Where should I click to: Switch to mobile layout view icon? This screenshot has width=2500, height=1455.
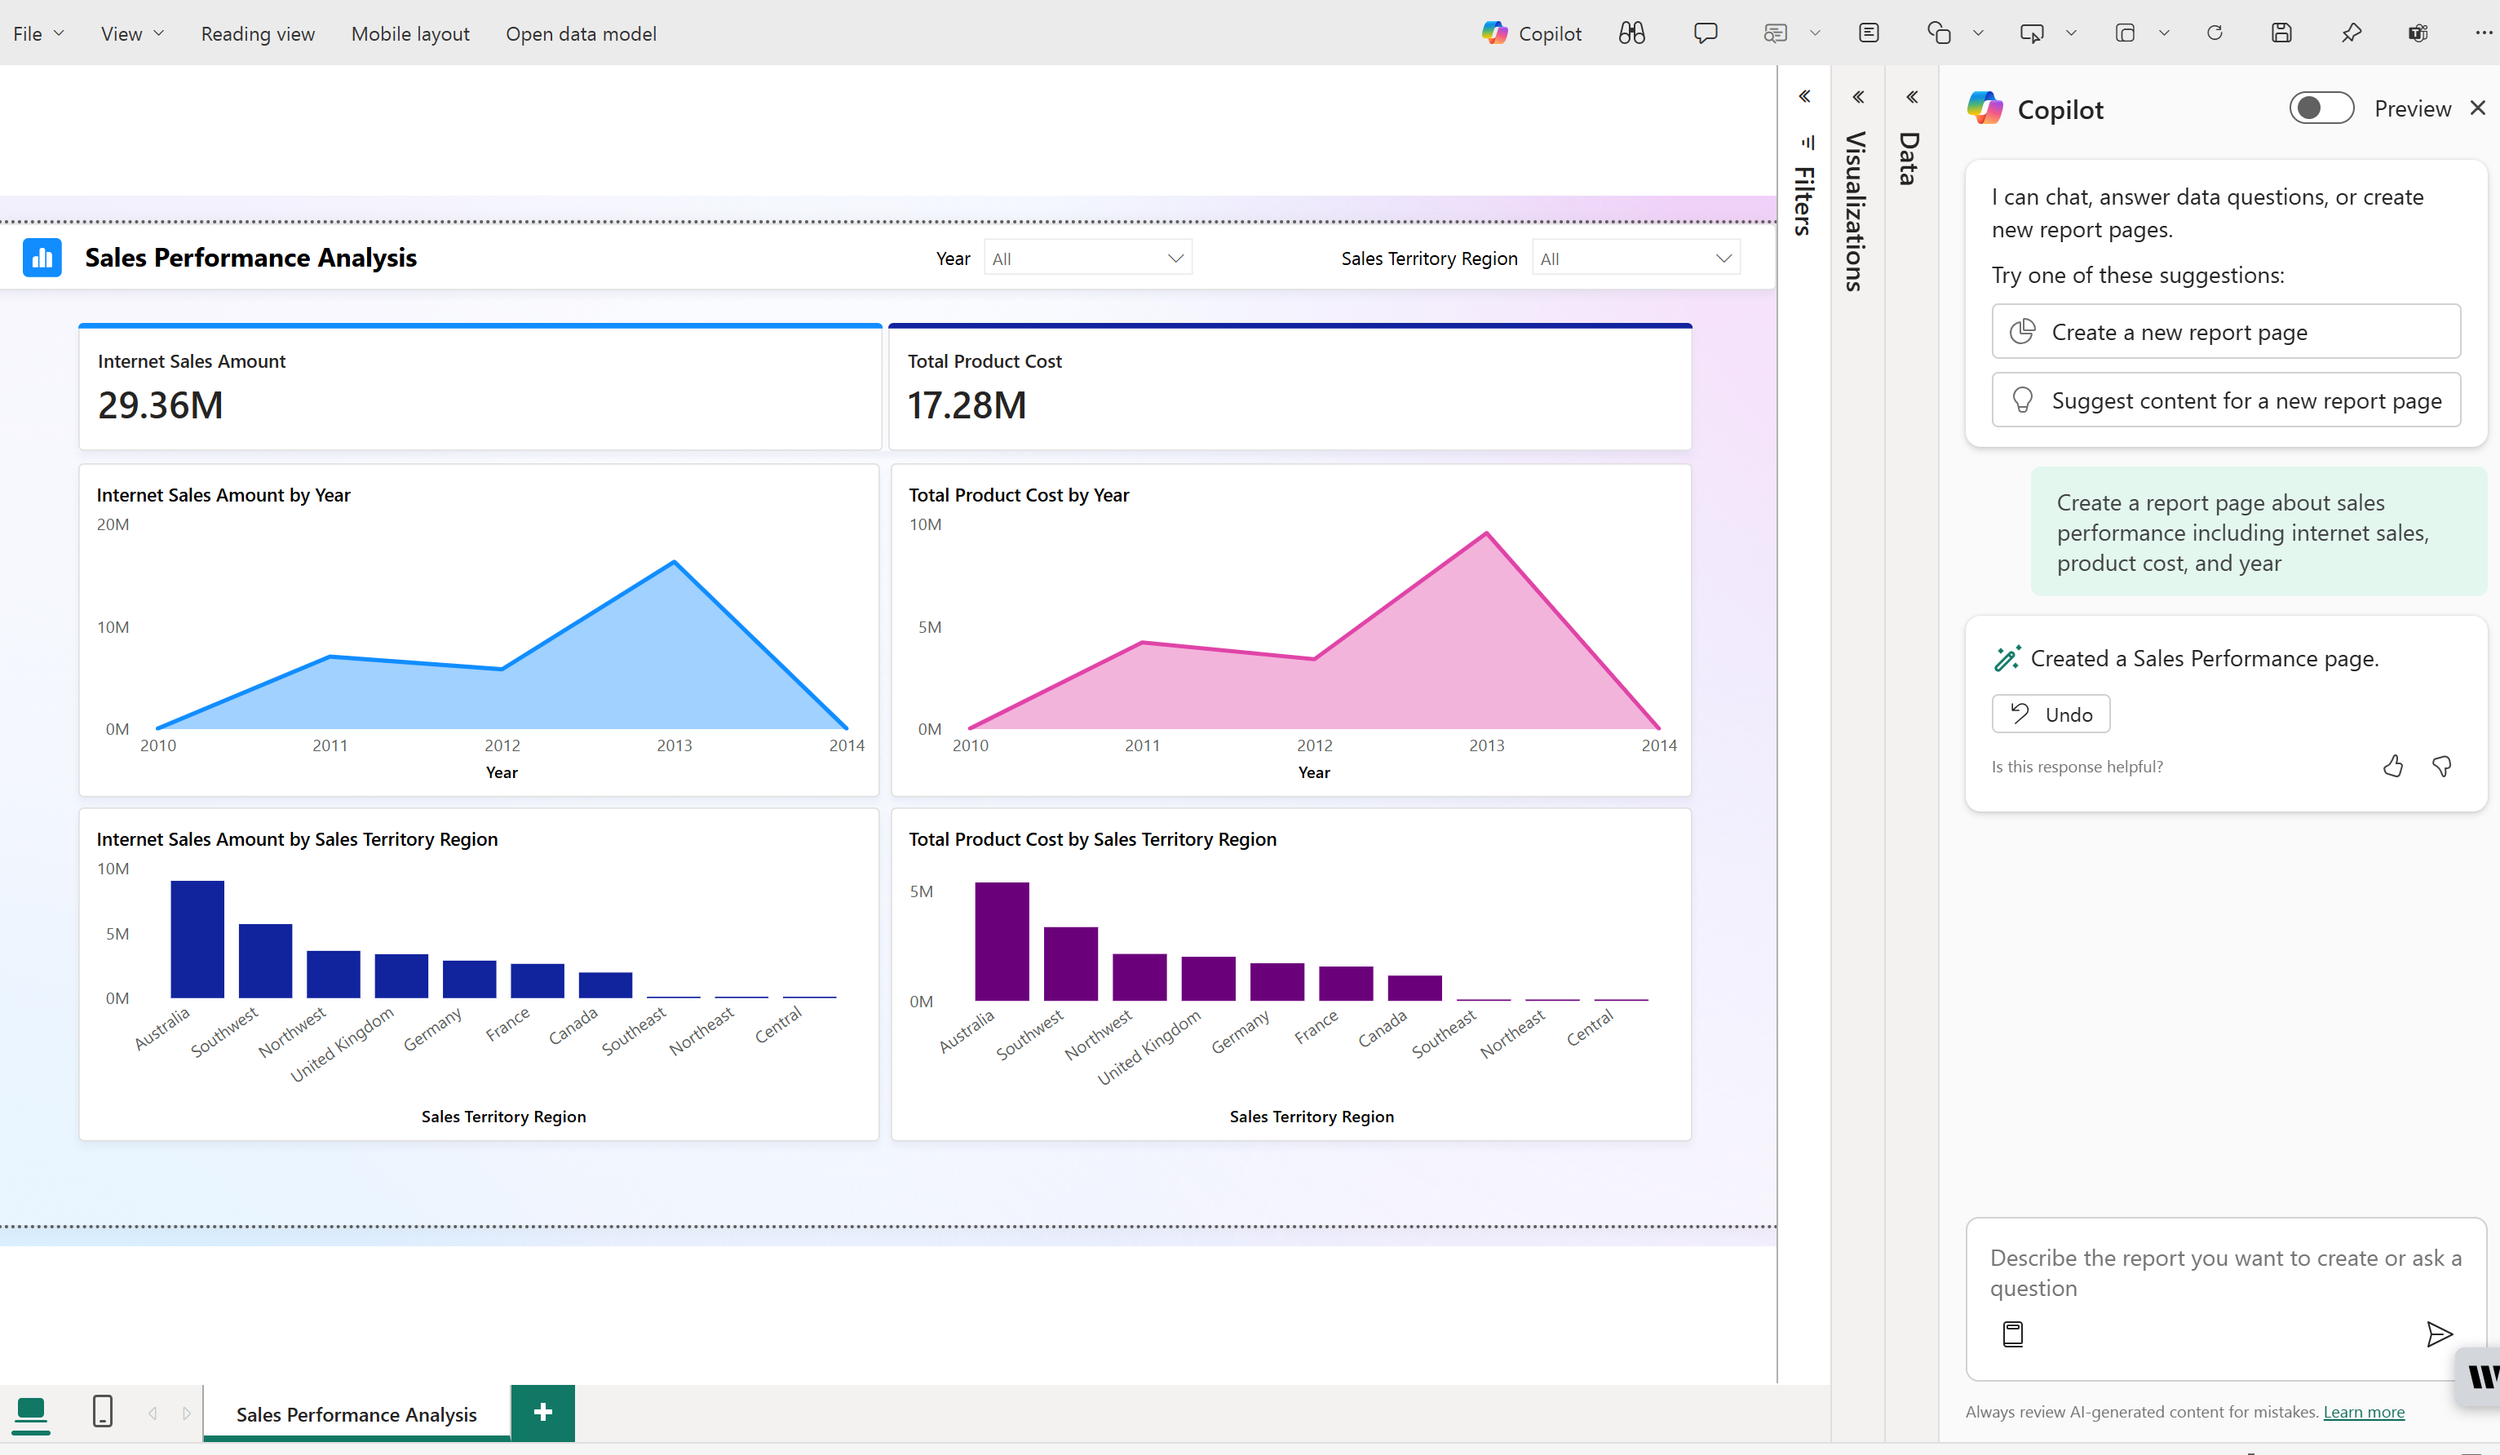(102, 1412)
